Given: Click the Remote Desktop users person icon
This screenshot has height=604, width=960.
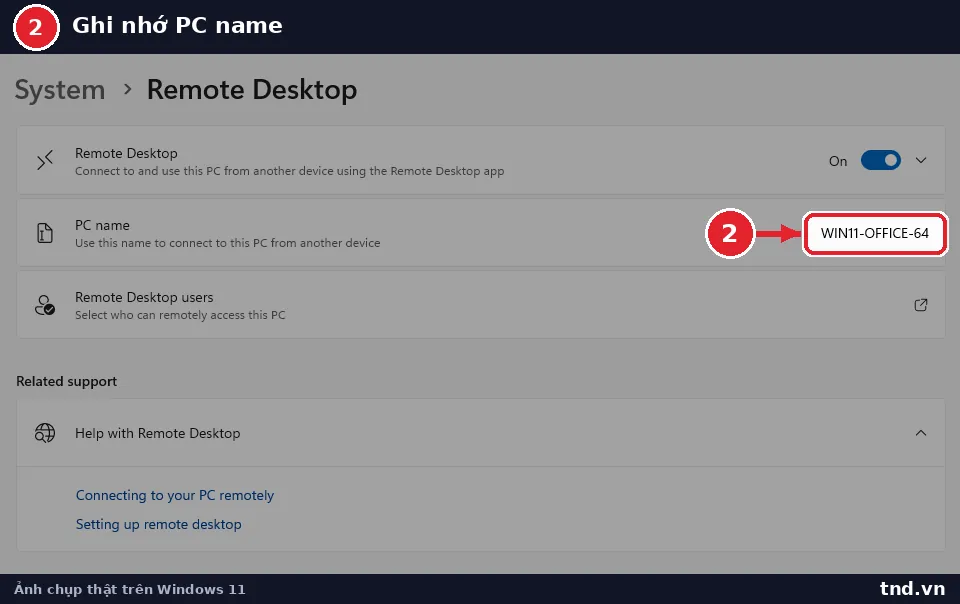Looking at the screenshot, I should click(x=45, y=305).
